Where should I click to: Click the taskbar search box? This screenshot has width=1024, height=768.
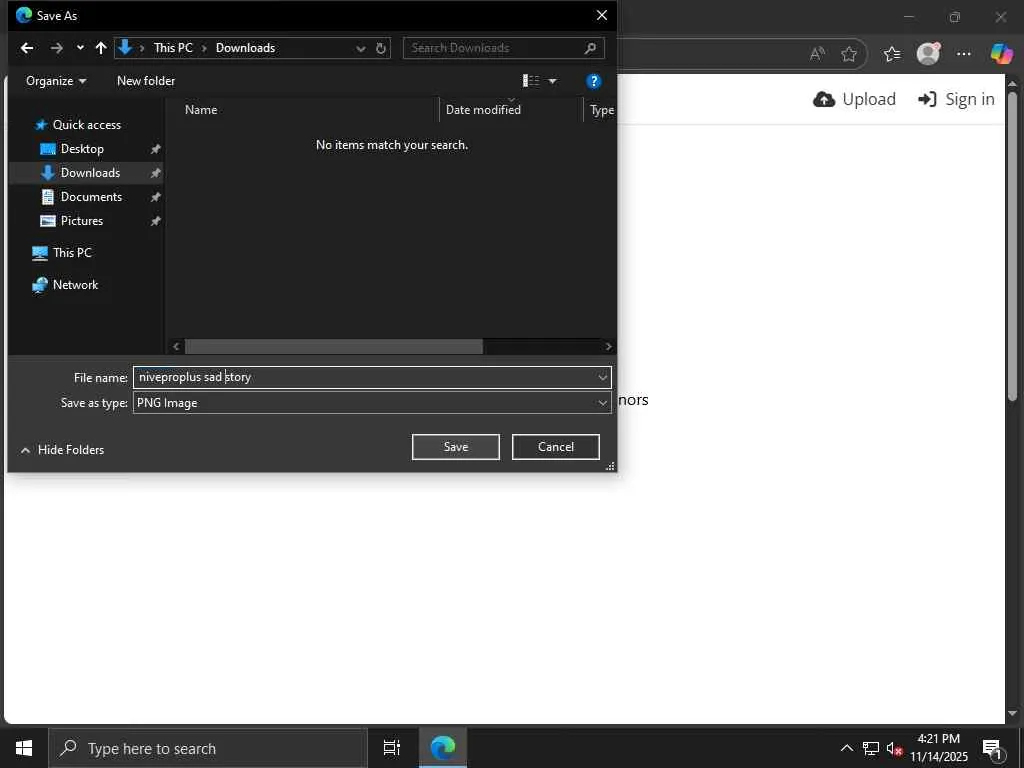click(x=208, y=748)
